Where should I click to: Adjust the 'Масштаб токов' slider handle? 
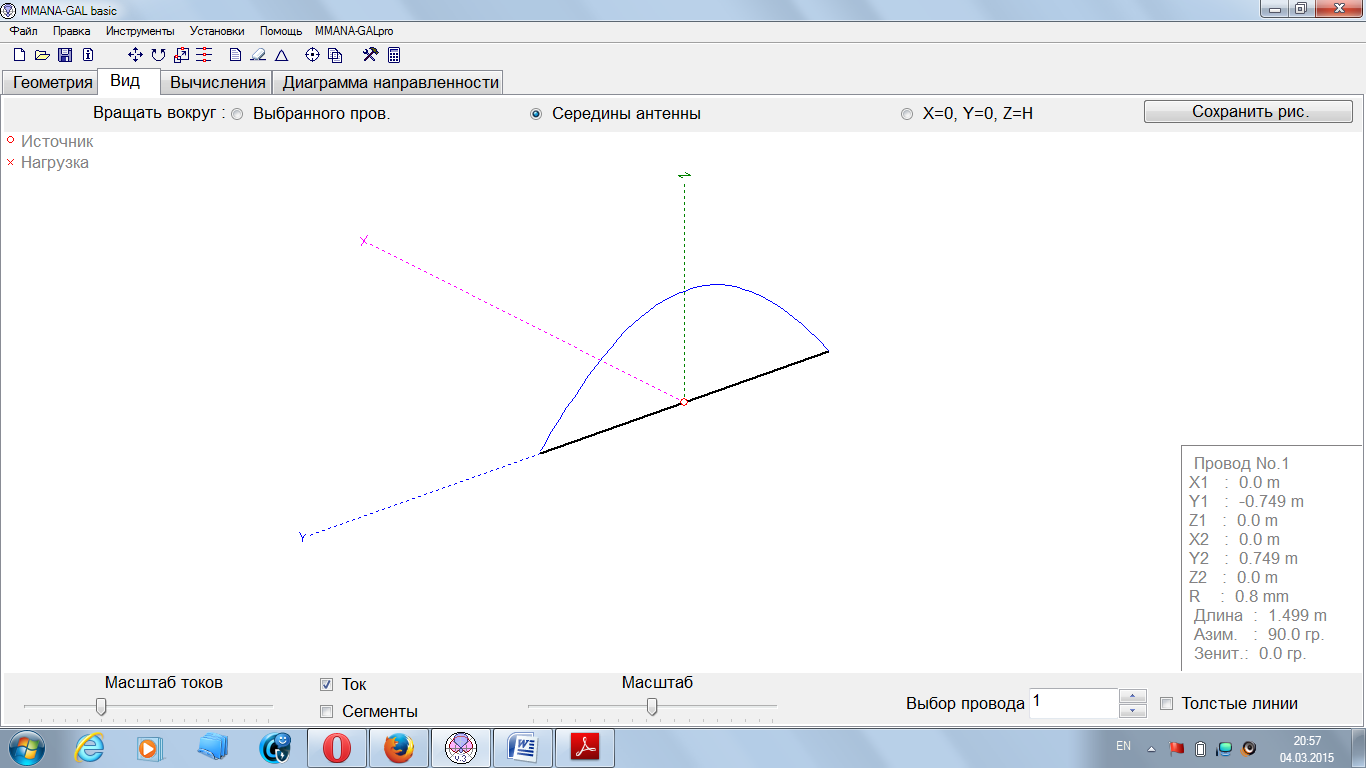101,707
